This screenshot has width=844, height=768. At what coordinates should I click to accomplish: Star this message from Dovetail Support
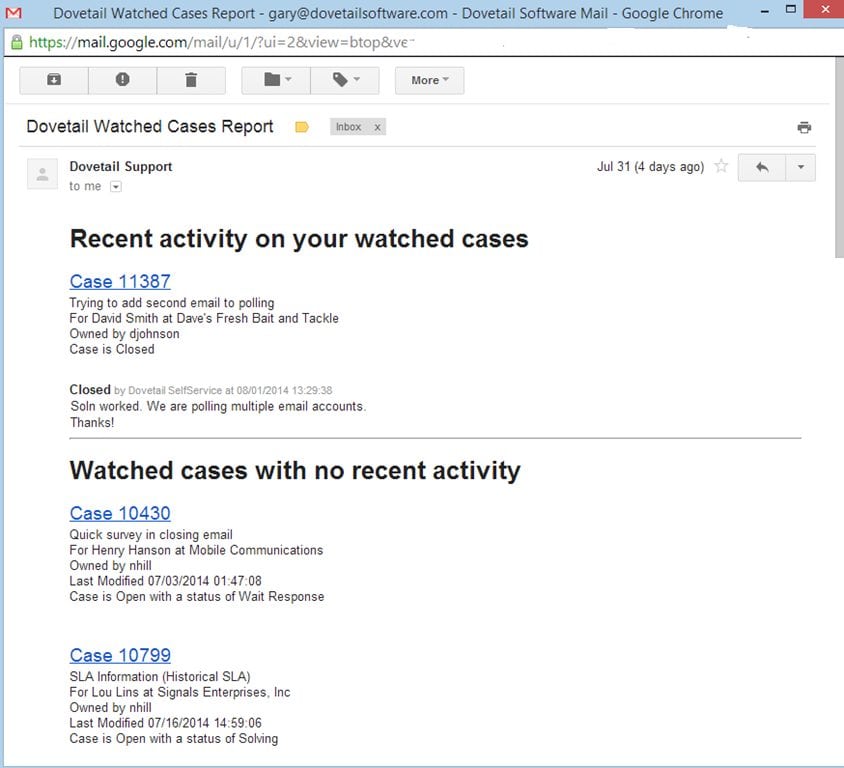coord(721,166)
